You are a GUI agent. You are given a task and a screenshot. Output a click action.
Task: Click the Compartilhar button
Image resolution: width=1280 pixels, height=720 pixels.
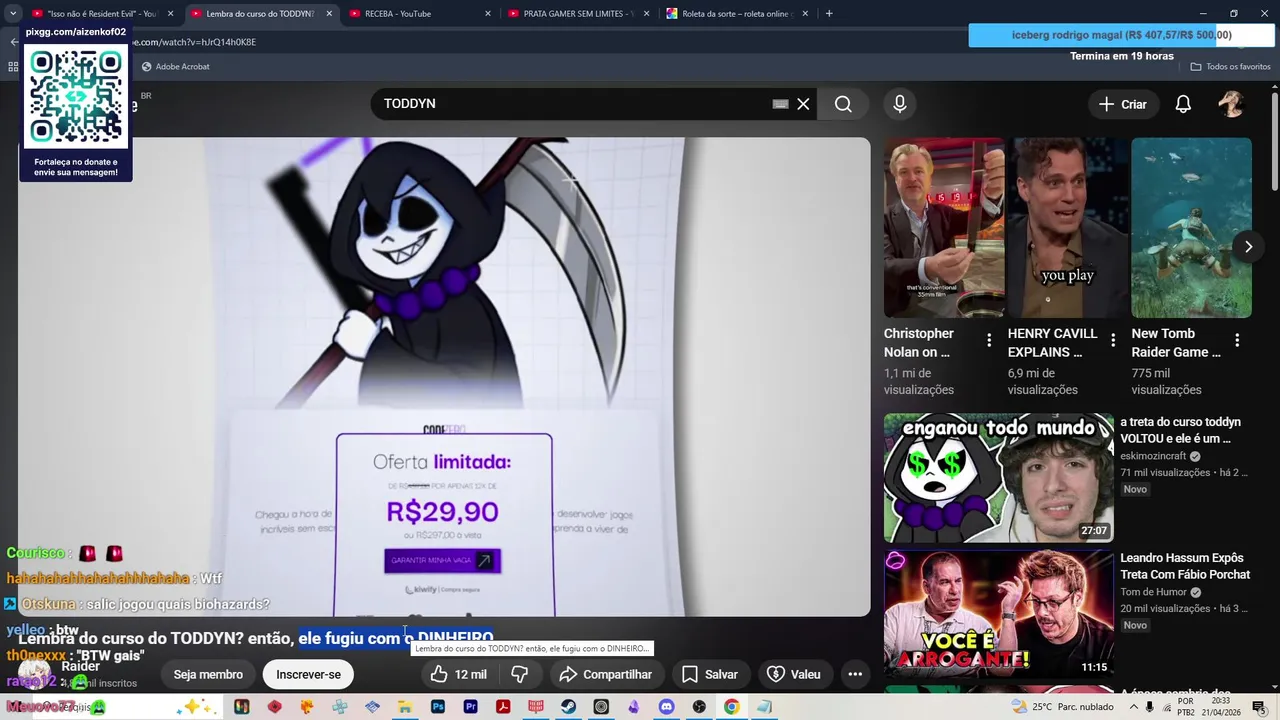pos(605,675)
